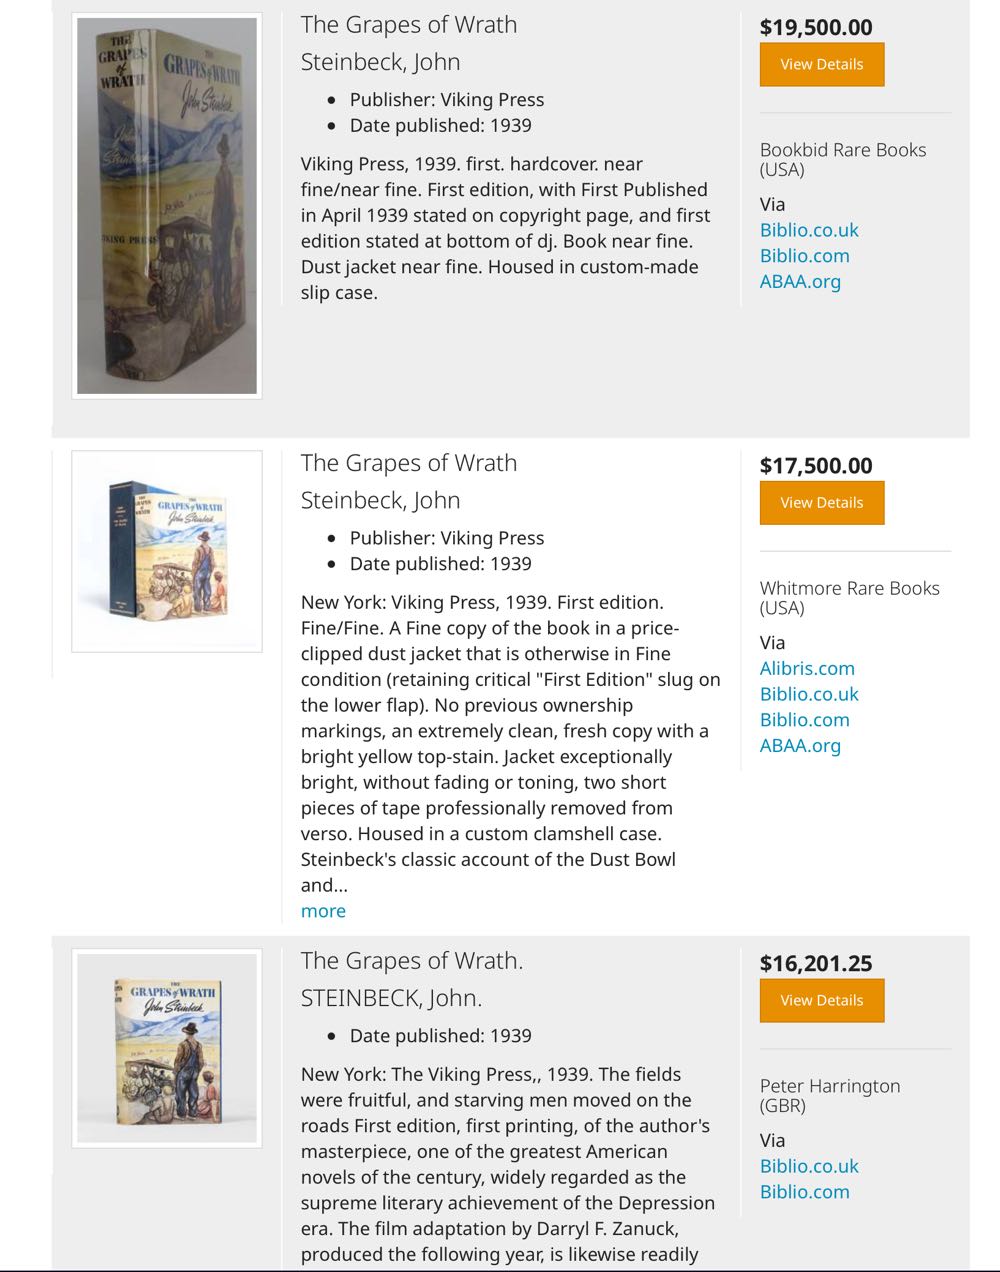Open Biblio.com under Whitmore Rare Books
Viewport: 1000px width, 1272px height.
pos(804,720)
